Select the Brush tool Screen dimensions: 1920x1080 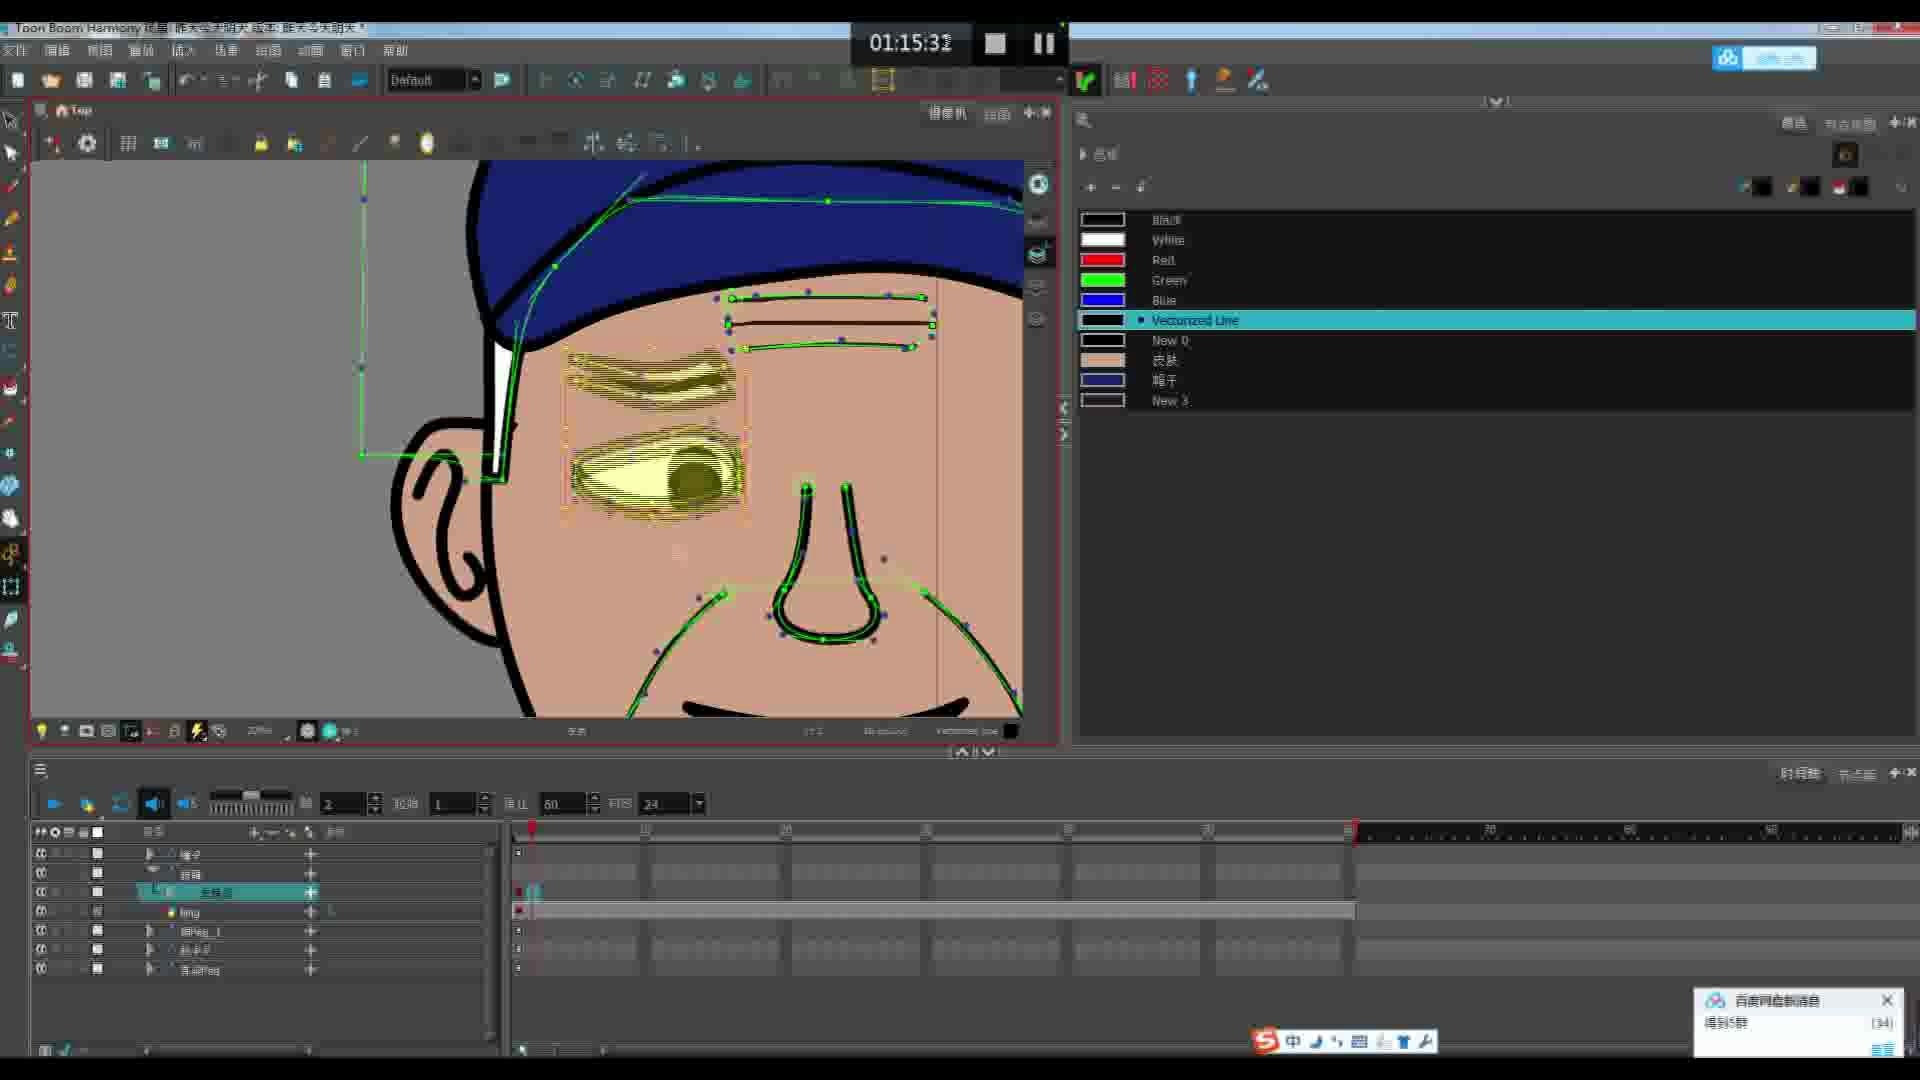[11, 186]
